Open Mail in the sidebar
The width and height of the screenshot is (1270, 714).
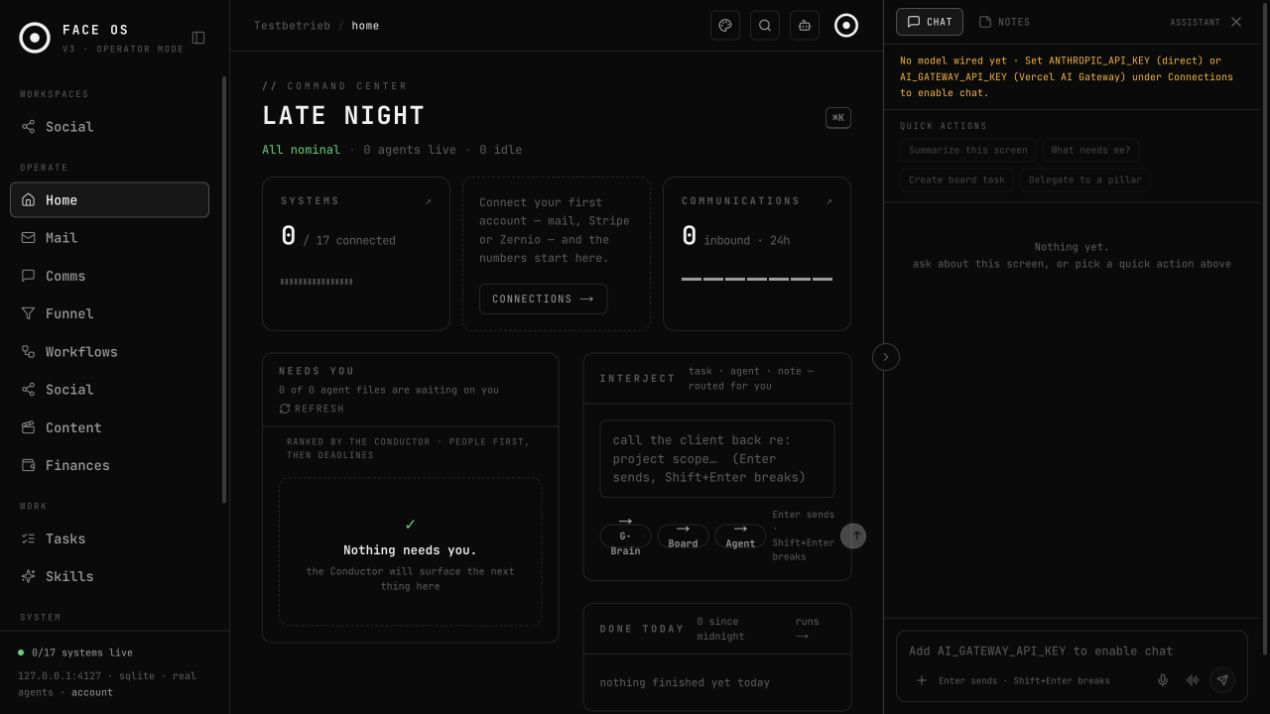pyautogui.click(x=110, y=238)
